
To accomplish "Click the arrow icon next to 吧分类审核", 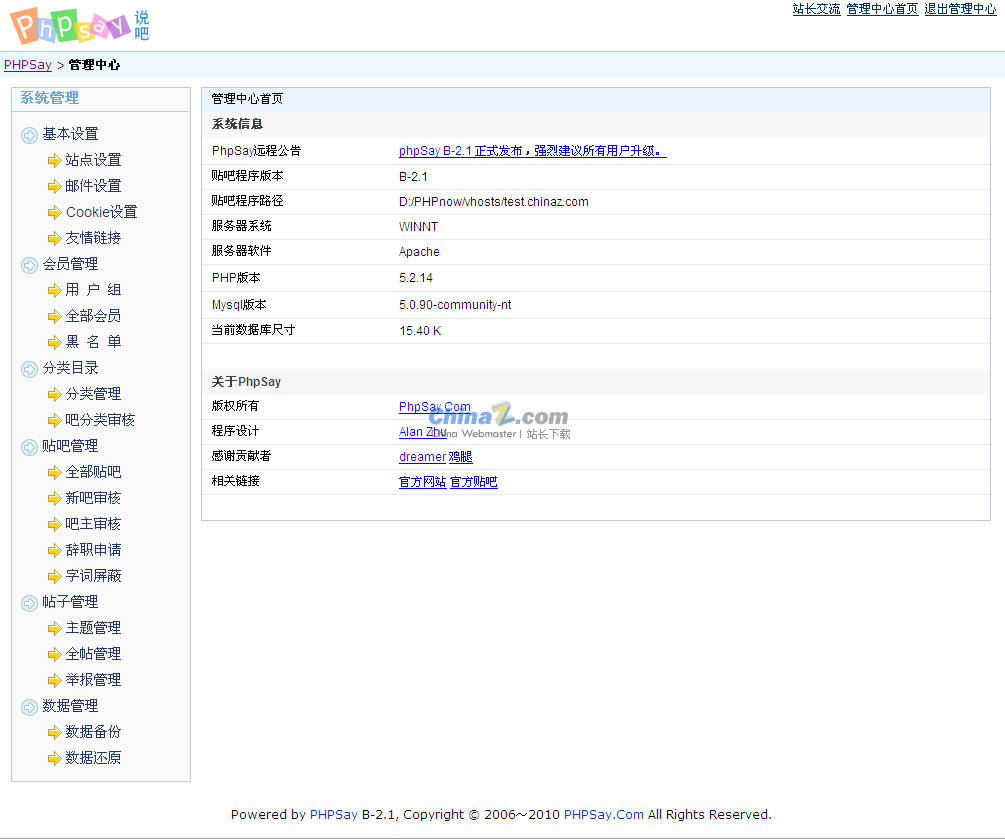I will tap(54, 421).
